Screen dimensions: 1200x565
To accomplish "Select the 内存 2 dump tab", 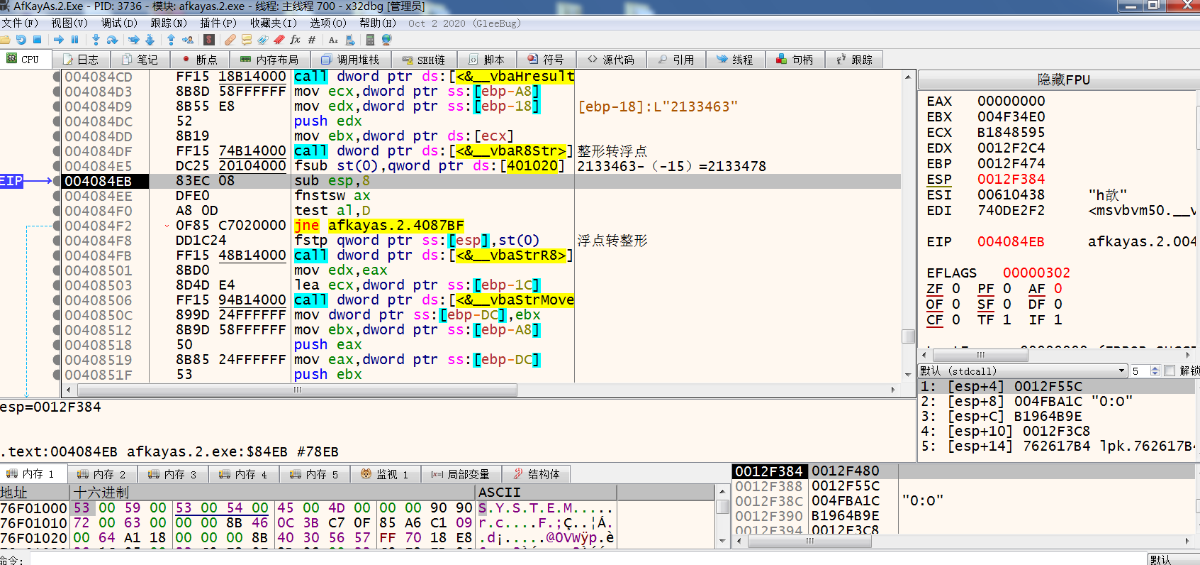I will [x=101, y=474].
